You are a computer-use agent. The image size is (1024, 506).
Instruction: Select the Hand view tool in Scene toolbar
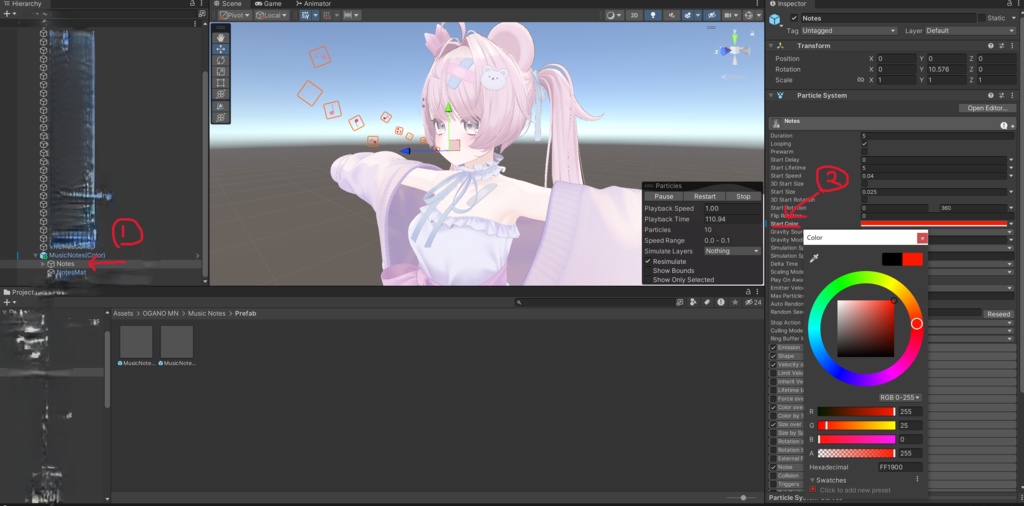pyautogui.click(x=221, y=37)
